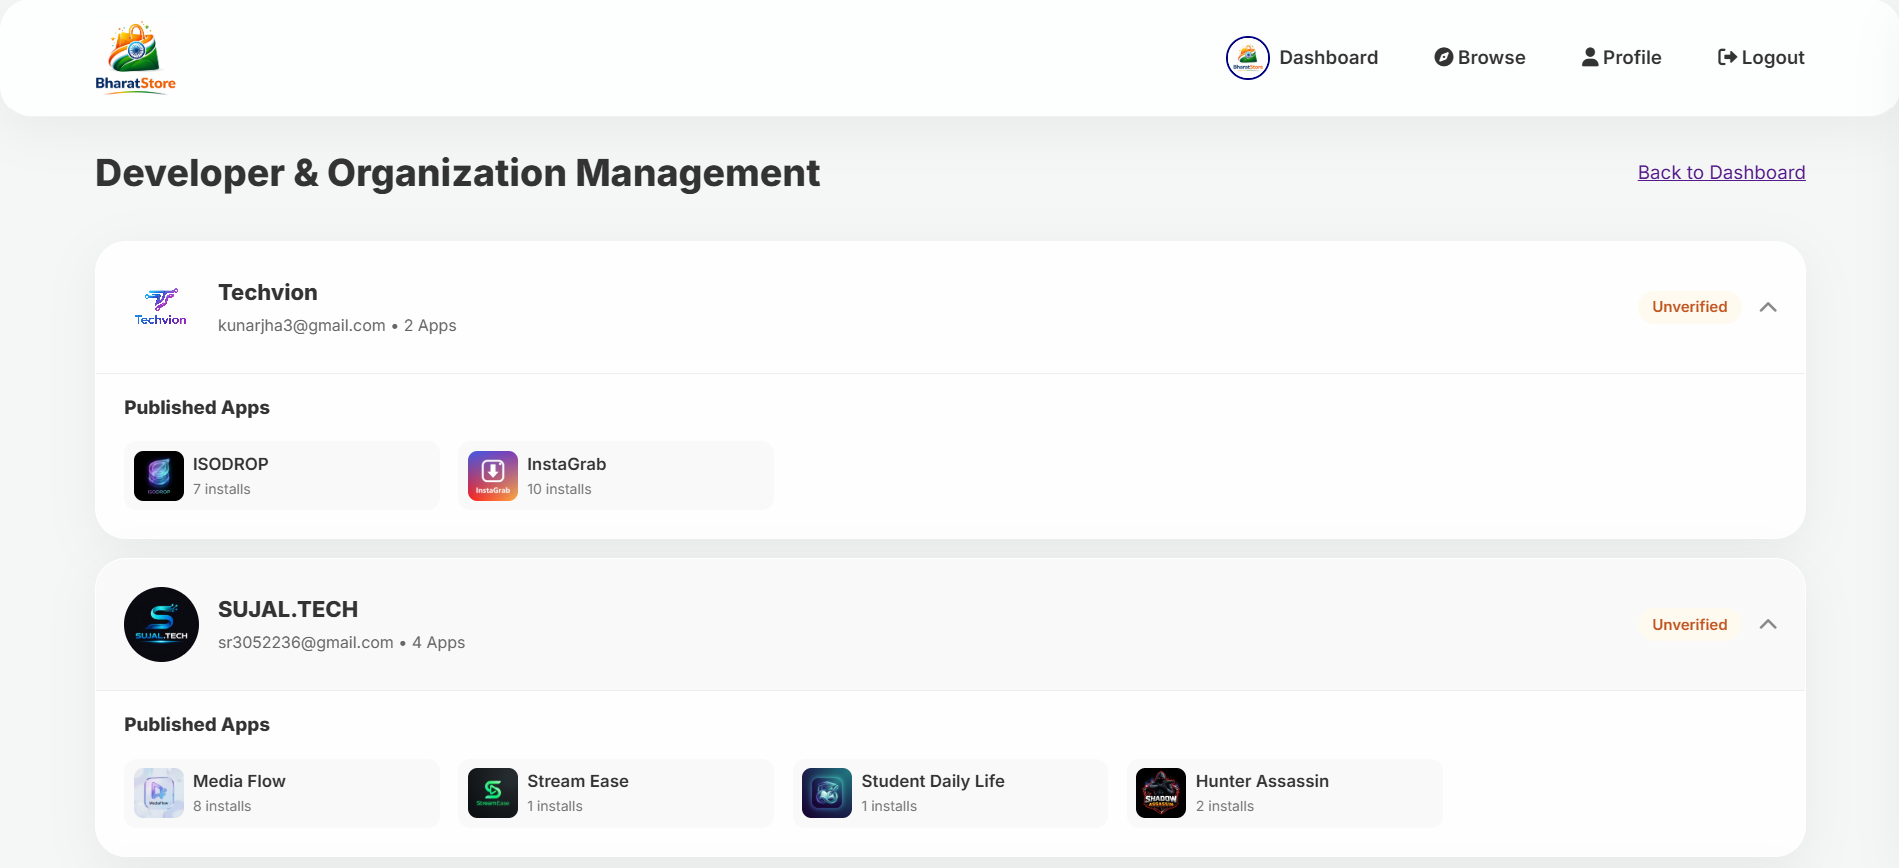
Task: Click Logout in the navigation bar
Action: pyautogui.click(x=1761, y=57)
